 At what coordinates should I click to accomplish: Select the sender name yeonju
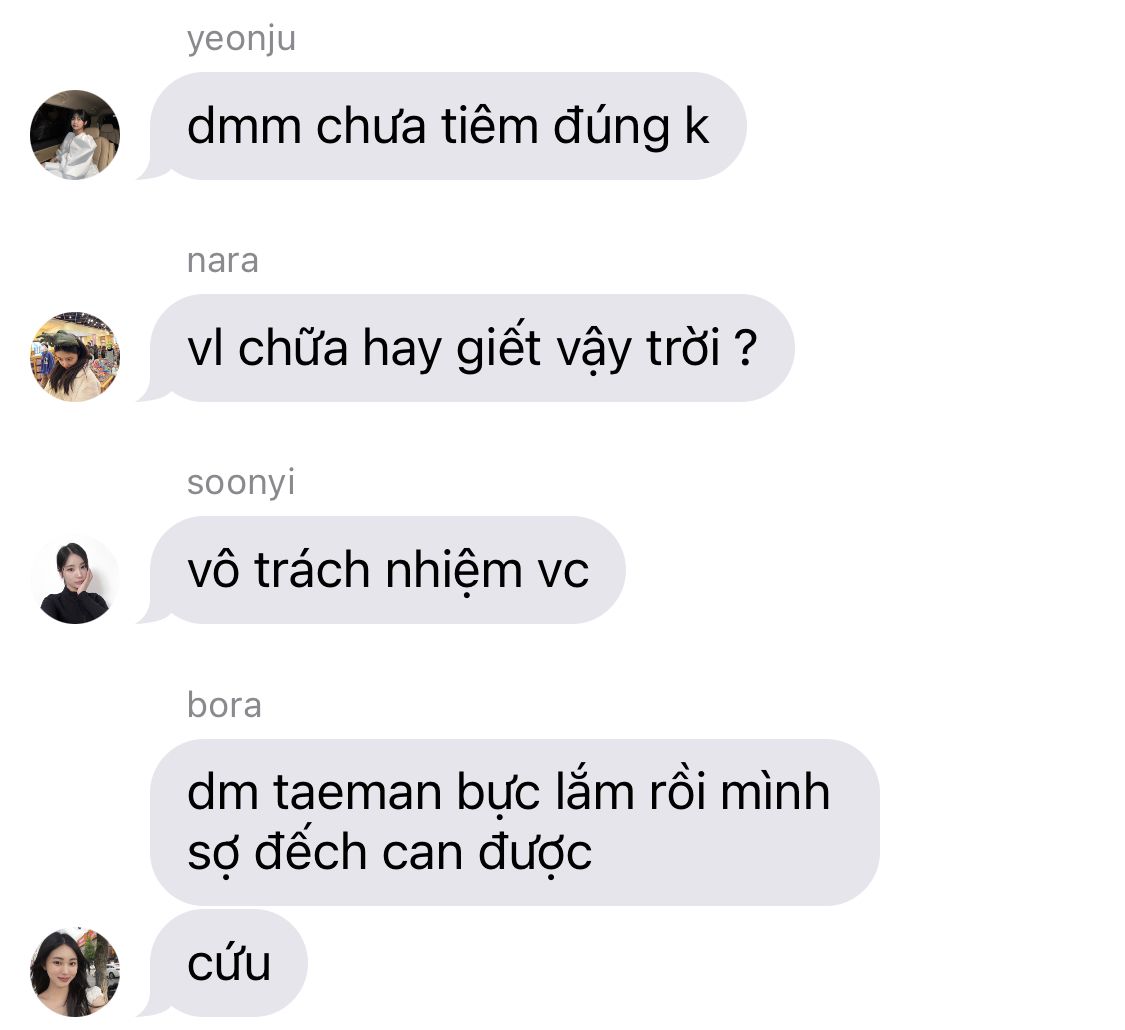pos(241,39)
